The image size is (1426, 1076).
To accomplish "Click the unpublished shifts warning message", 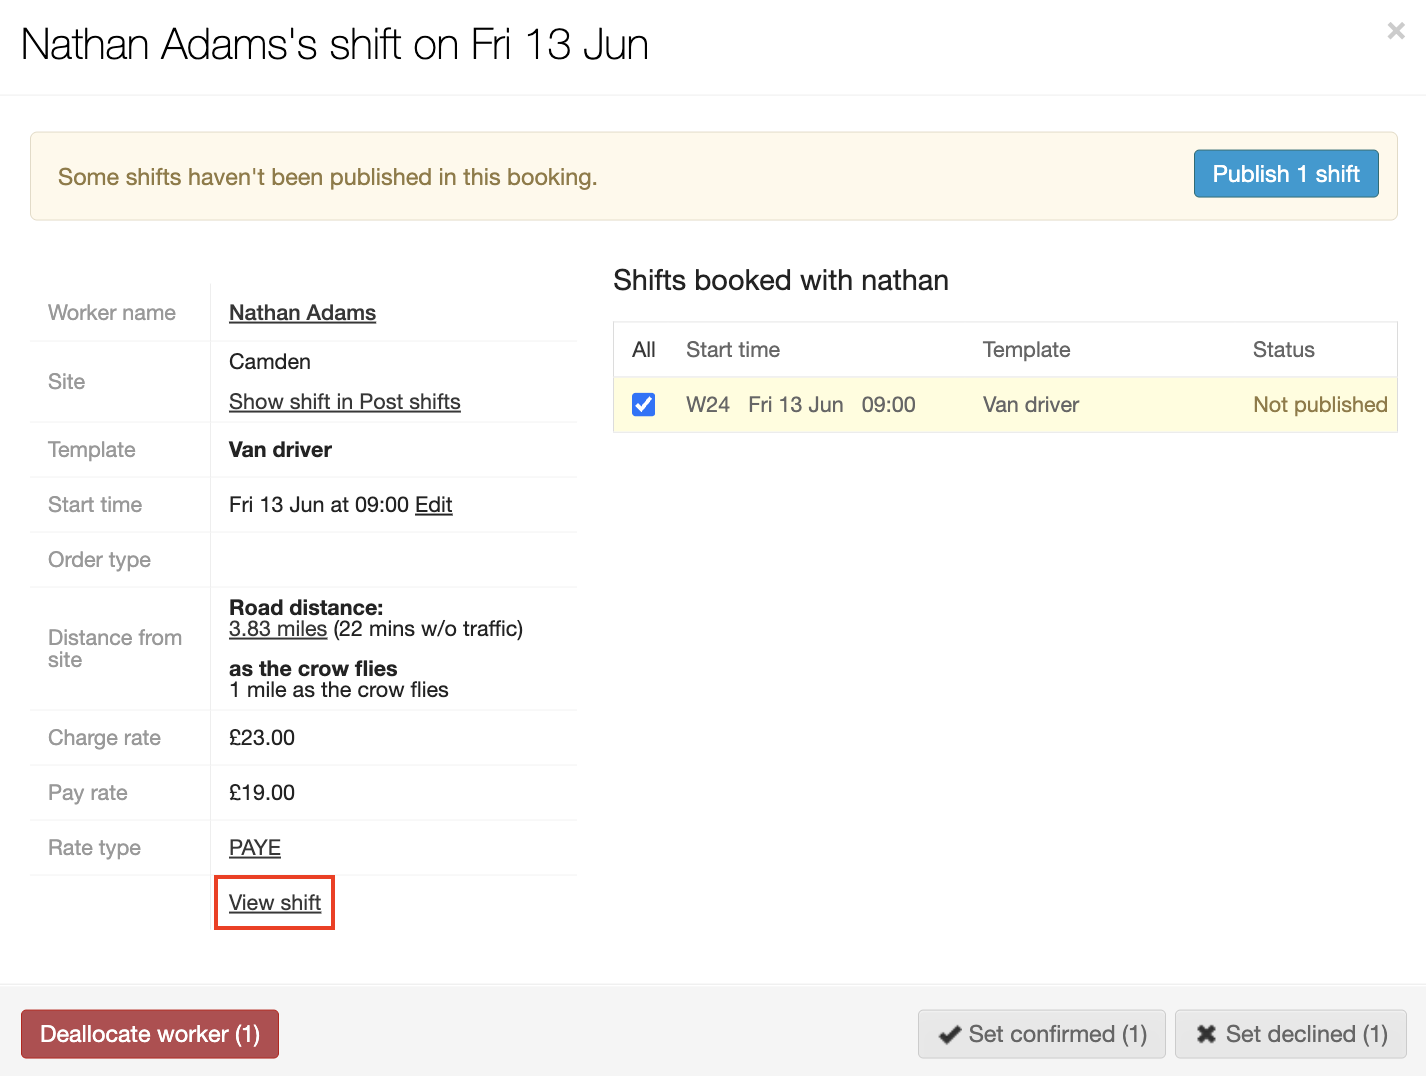I will [x=327, y=177].
